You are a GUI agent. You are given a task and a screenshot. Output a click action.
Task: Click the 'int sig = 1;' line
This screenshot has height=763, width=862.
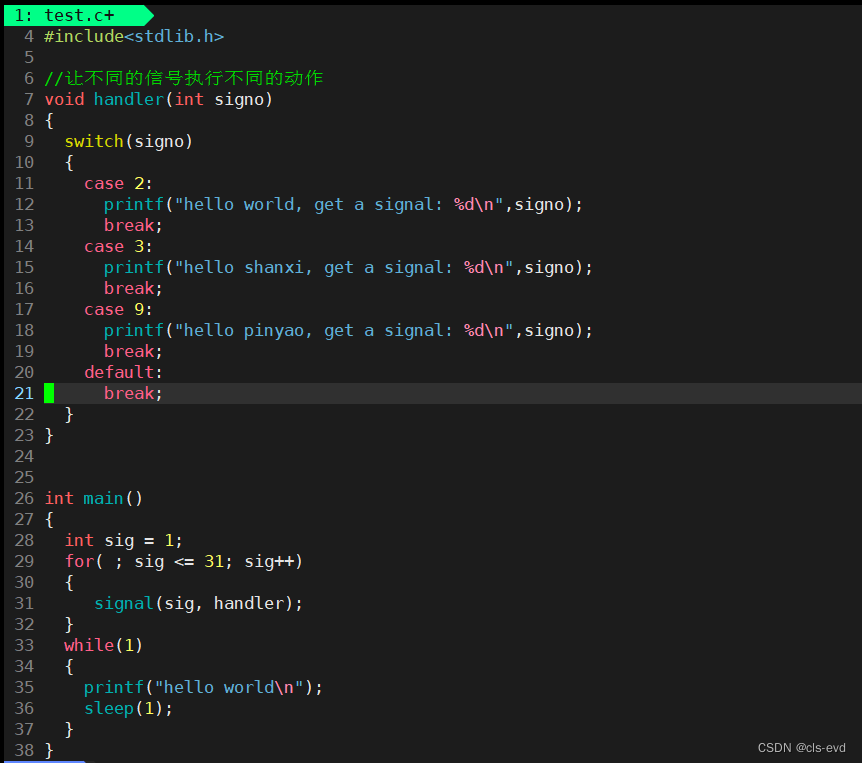tap(123, 541)
